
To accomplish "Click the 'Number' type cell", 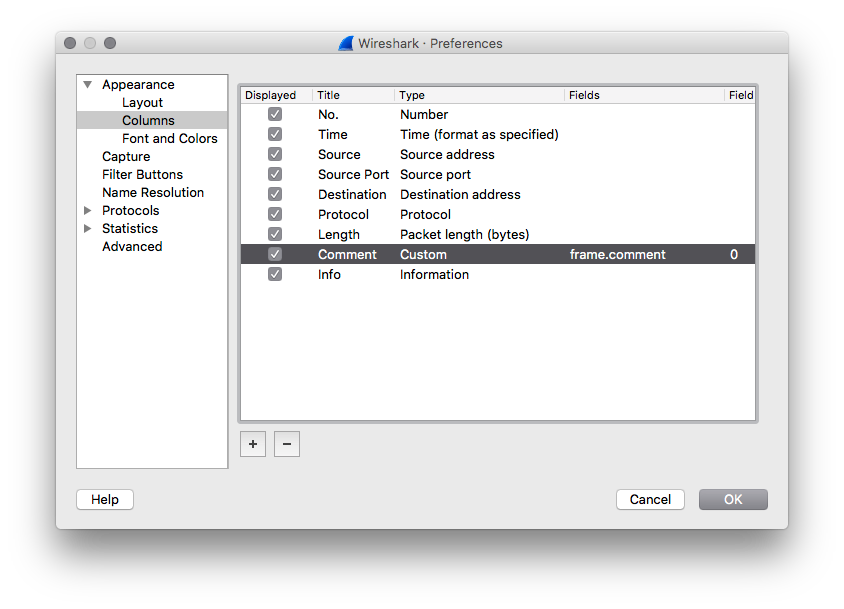I will point(424,114).
